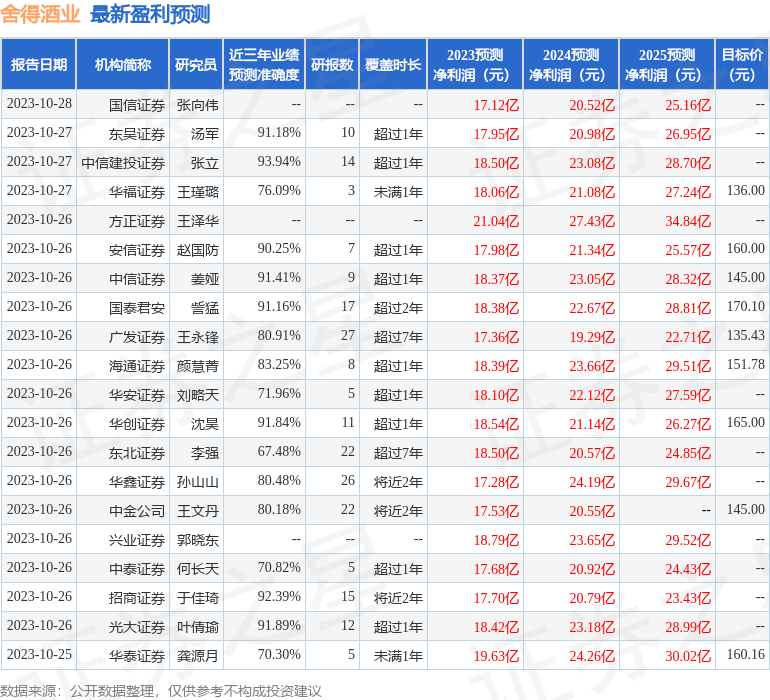770x700 pixels.
Task: Click the 研究员 column header
Action: [x=195, y=65]
